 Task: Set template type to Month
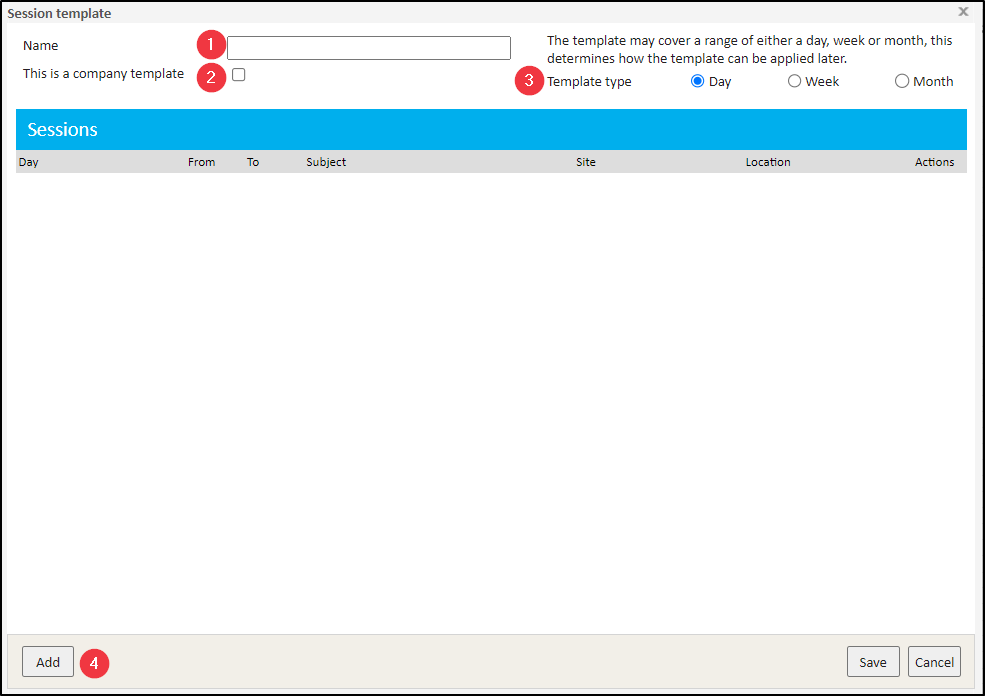coord(902,82)
